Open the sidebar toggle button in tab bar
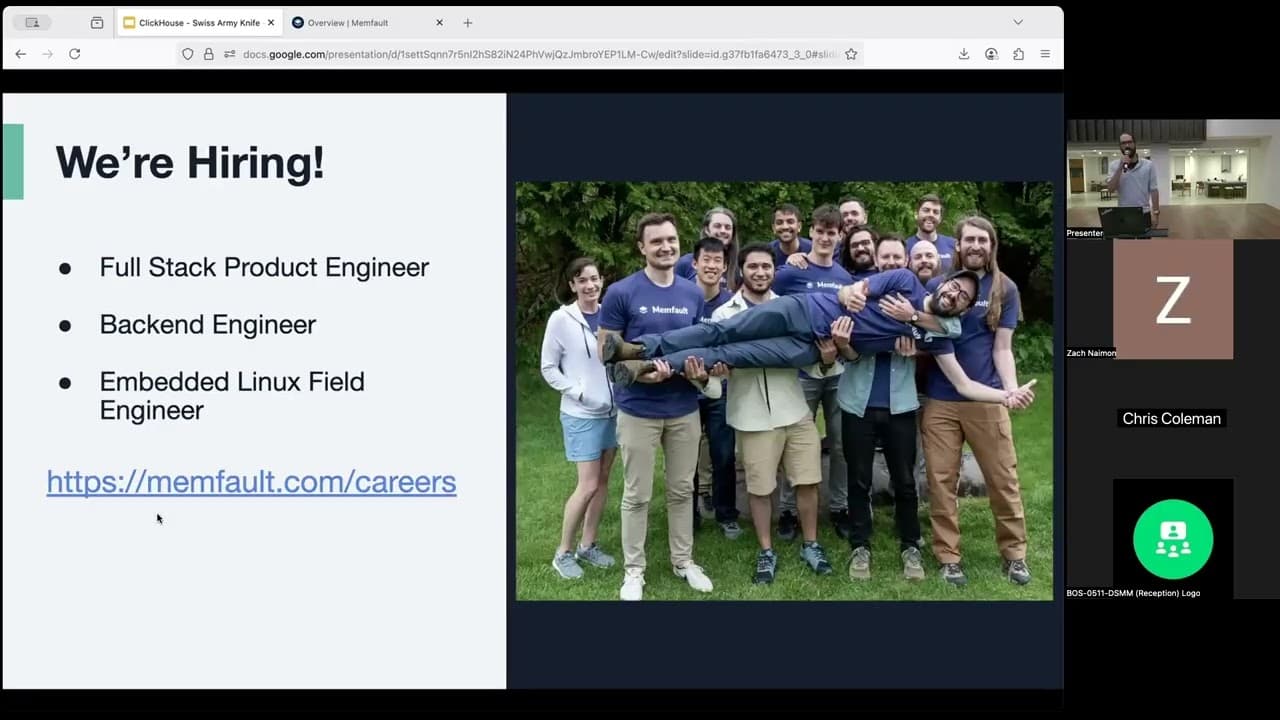The width and height of the screenshot is (1280, 720). click(32, 22)
